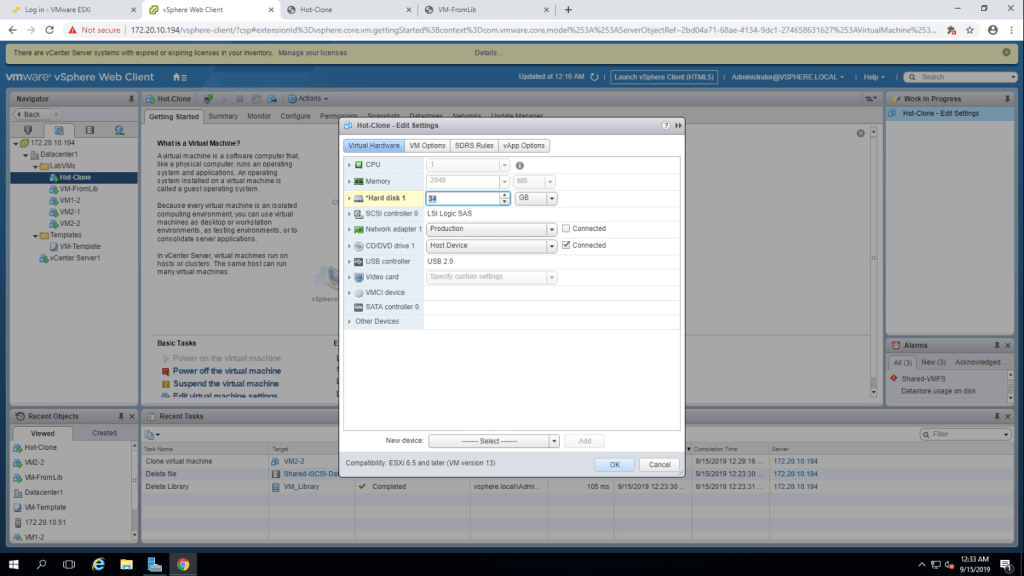Viewport: 1024px width, 576px height.
Task: Expand the Hard disk 1 settings row
Action: pyautogui.click(x=349, y=198)
